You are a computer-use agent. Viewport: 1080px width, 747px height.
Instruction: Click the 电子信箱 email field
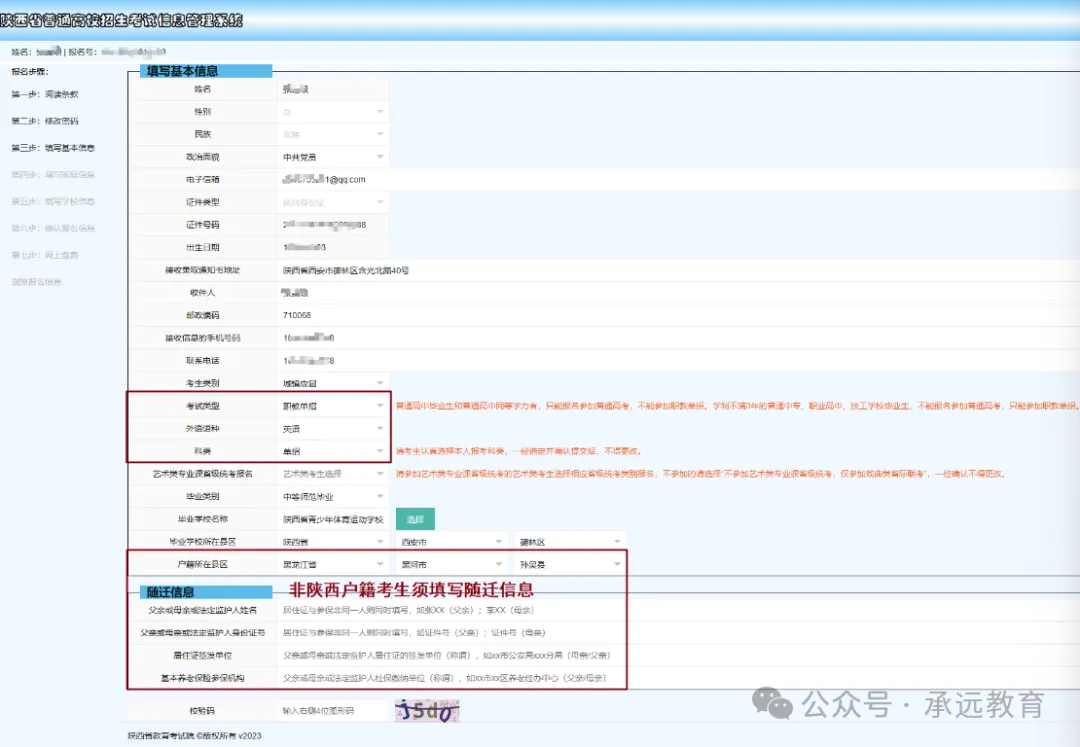click(678, 180)
